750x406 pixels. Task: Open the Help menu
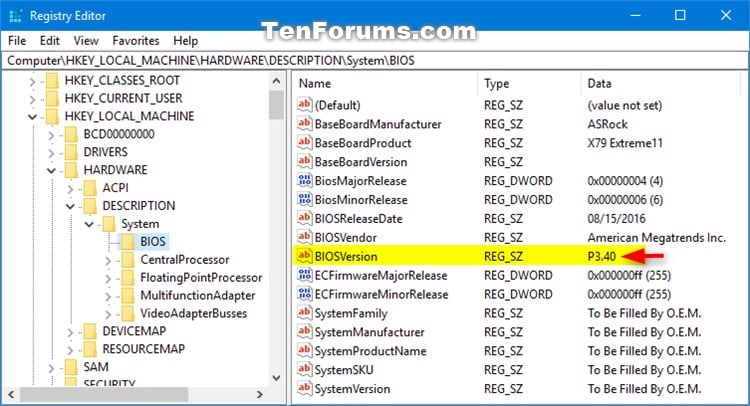186,41
